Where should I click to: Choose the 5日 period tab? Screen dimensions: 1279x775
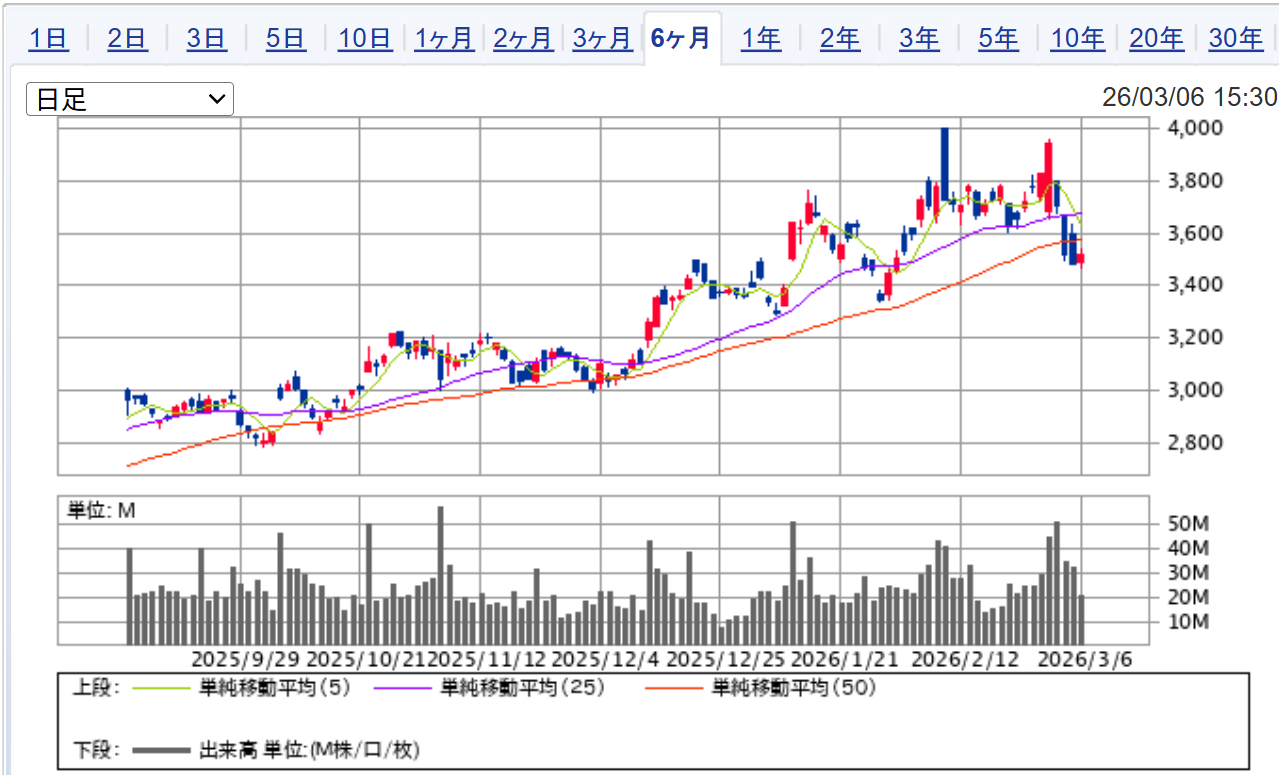pyautogui.click(x=286, y=39)
